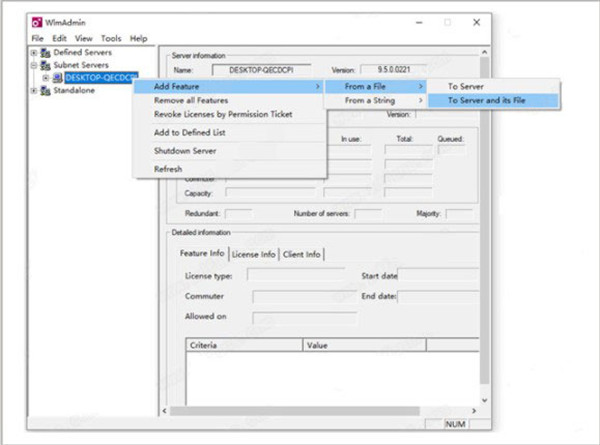Image resolution: width=600 pixels, height=445 pixels.
Task: Expand the Standalone tree node
Action: [x=34, y=90]
